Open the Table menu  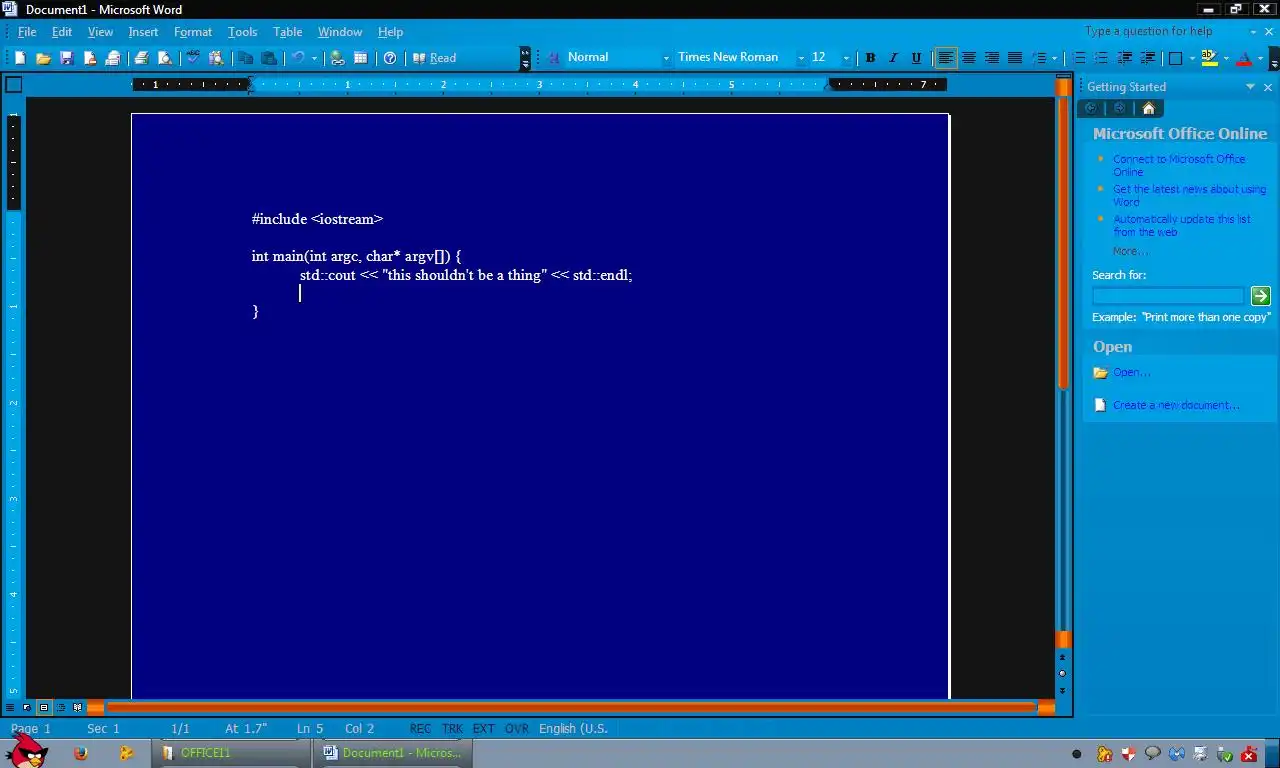tap(287, 32)
